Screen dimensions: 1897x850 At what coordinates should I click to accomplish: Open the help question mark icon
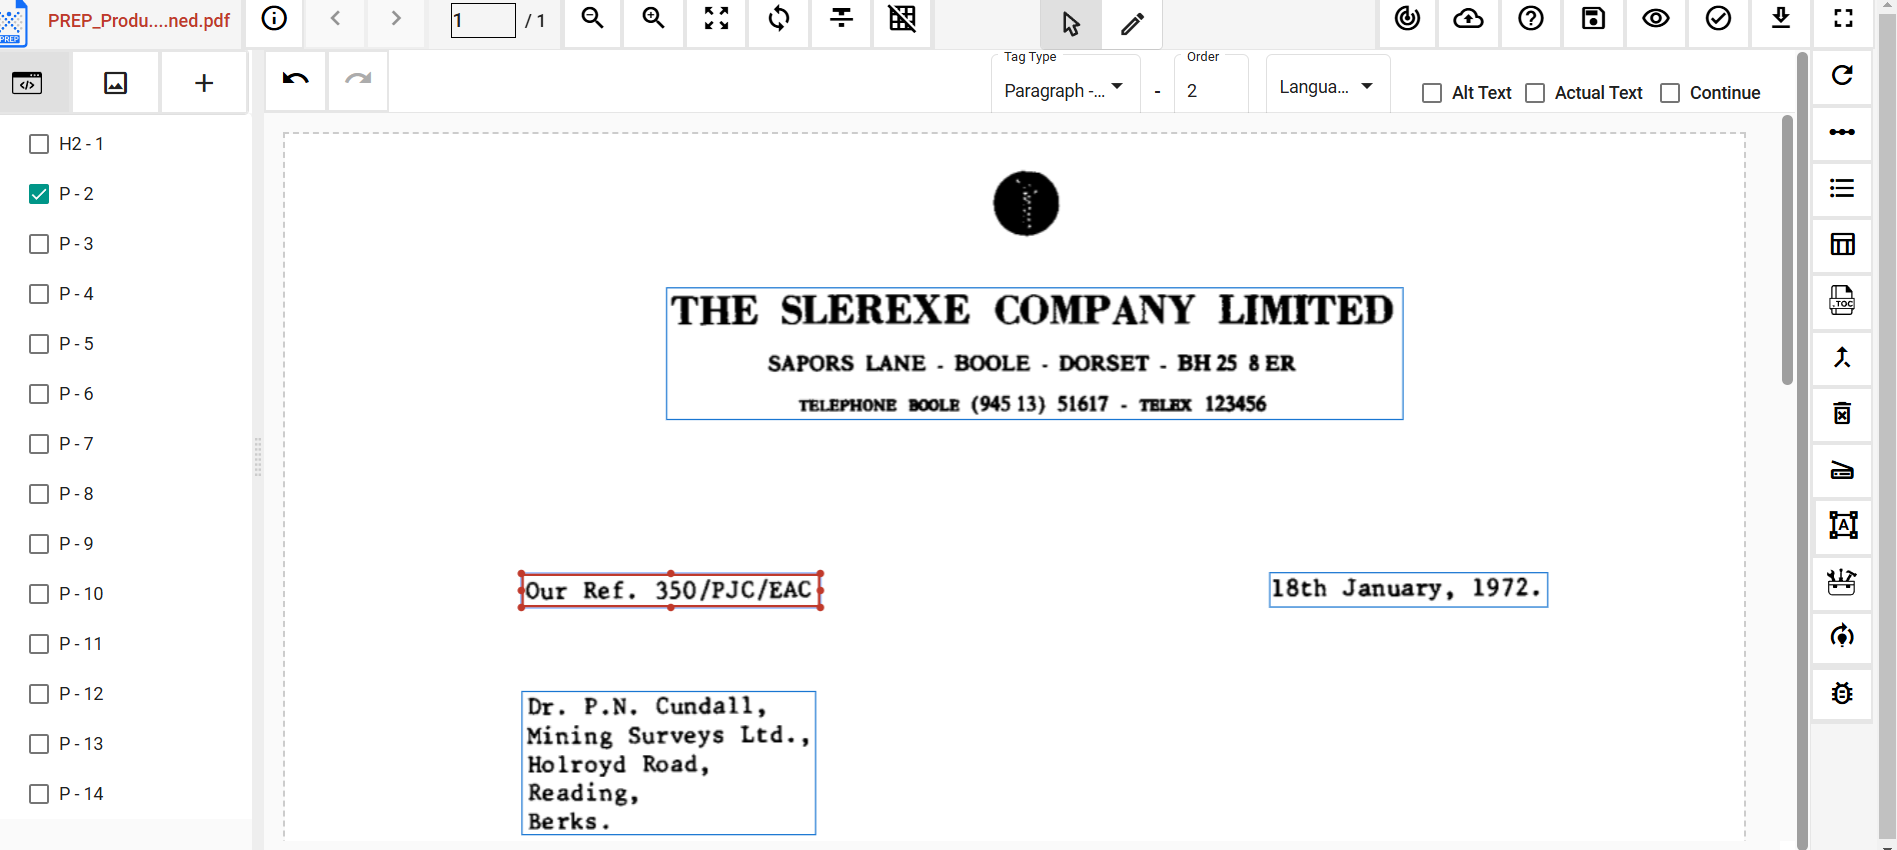1531,19
